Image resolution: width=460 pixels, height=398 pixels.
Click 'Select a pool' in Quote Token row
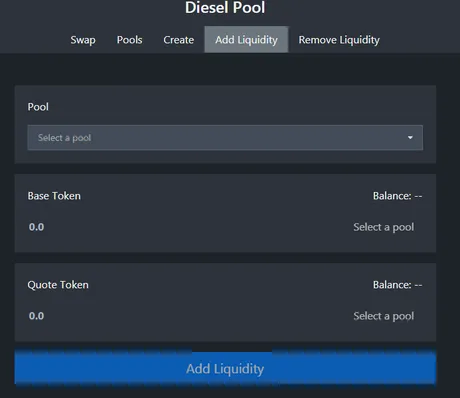click(x=384, y=316)
